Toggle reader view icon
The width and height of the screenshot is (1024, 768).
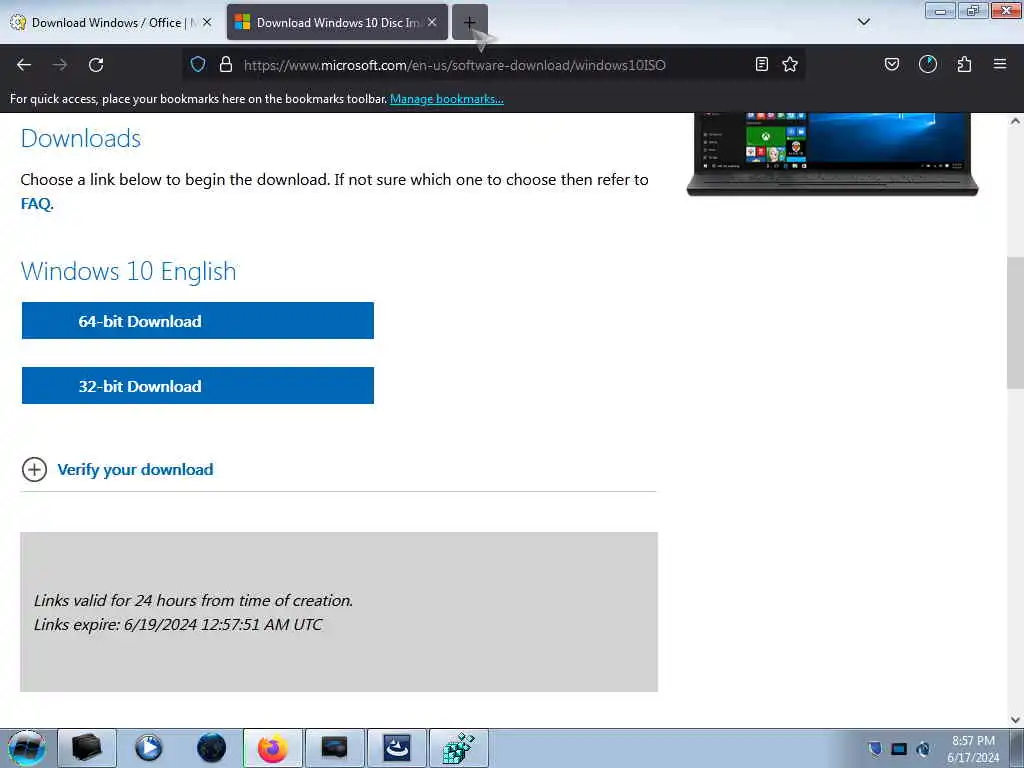(761, 64)
